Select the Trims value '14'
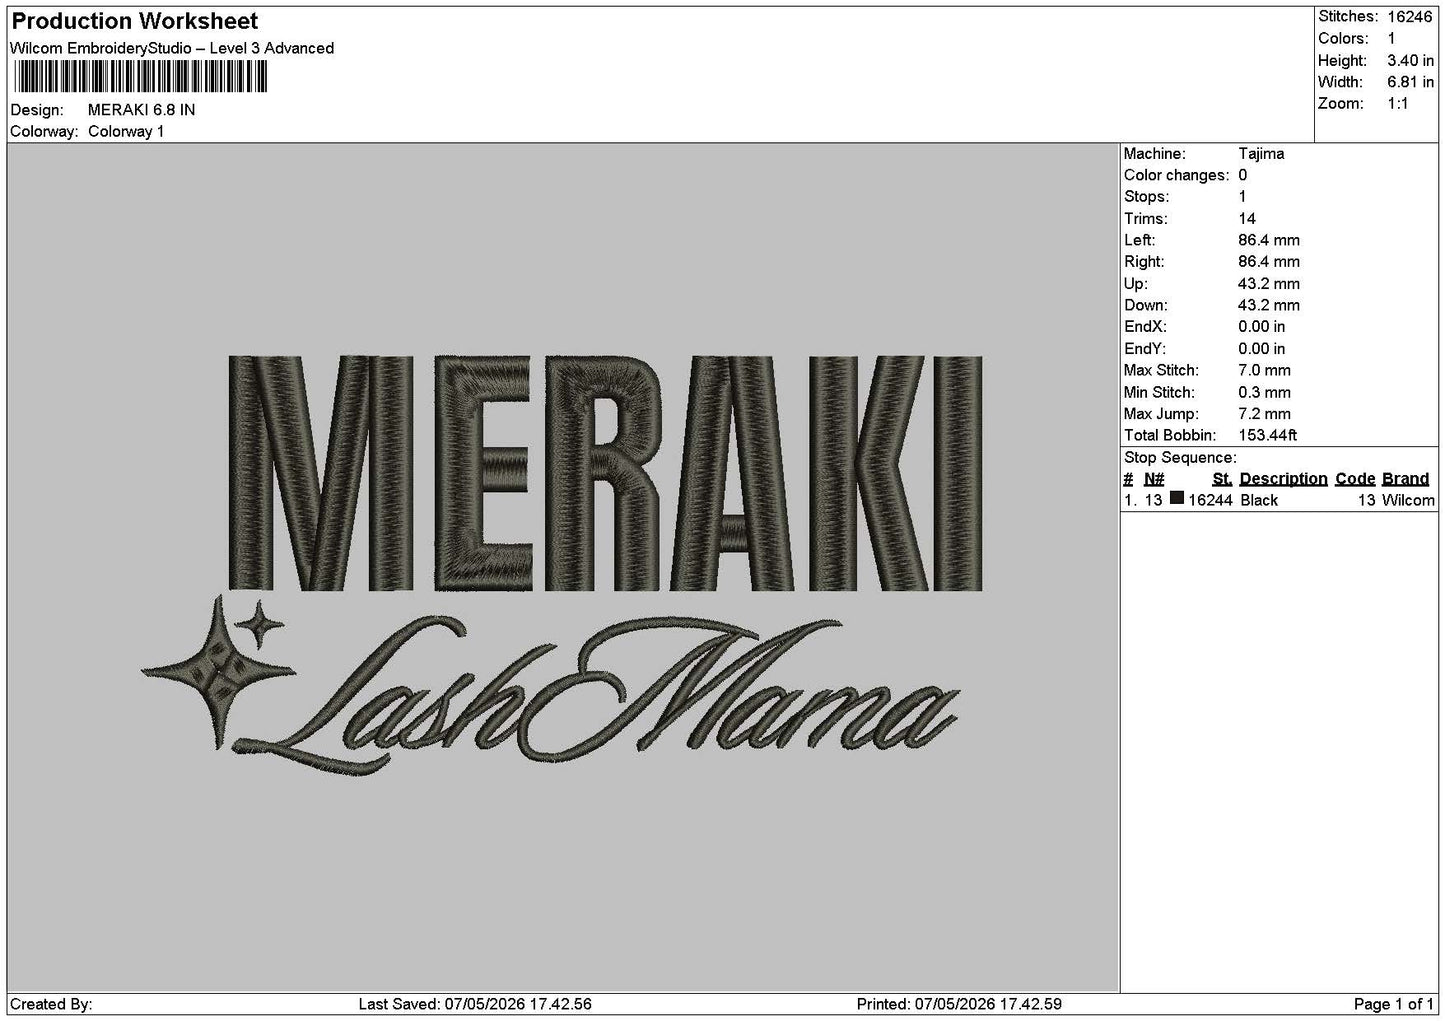Screen dimensions: 1445x1021 [1247, 219]
